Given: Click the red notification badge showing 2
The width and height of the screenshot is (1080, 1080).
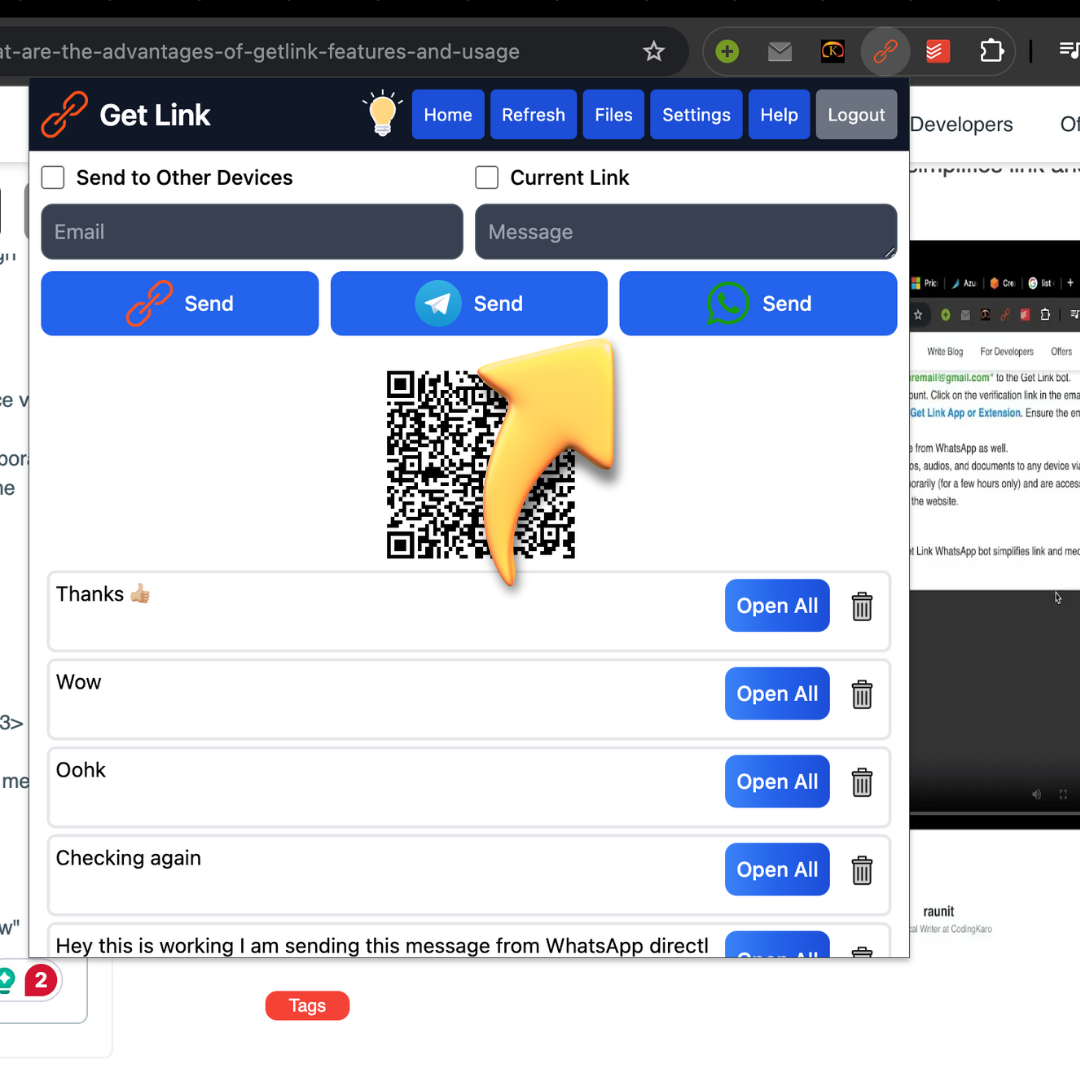Looking at the screenshot, I should [x=41, y=980].
